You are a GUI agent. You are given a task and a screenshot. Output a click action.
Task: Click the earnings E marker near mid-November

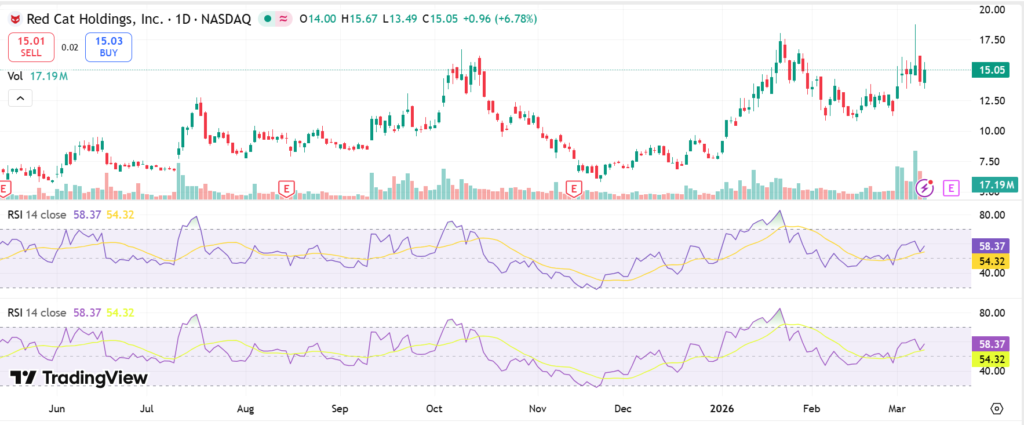[x=574, y=188]
